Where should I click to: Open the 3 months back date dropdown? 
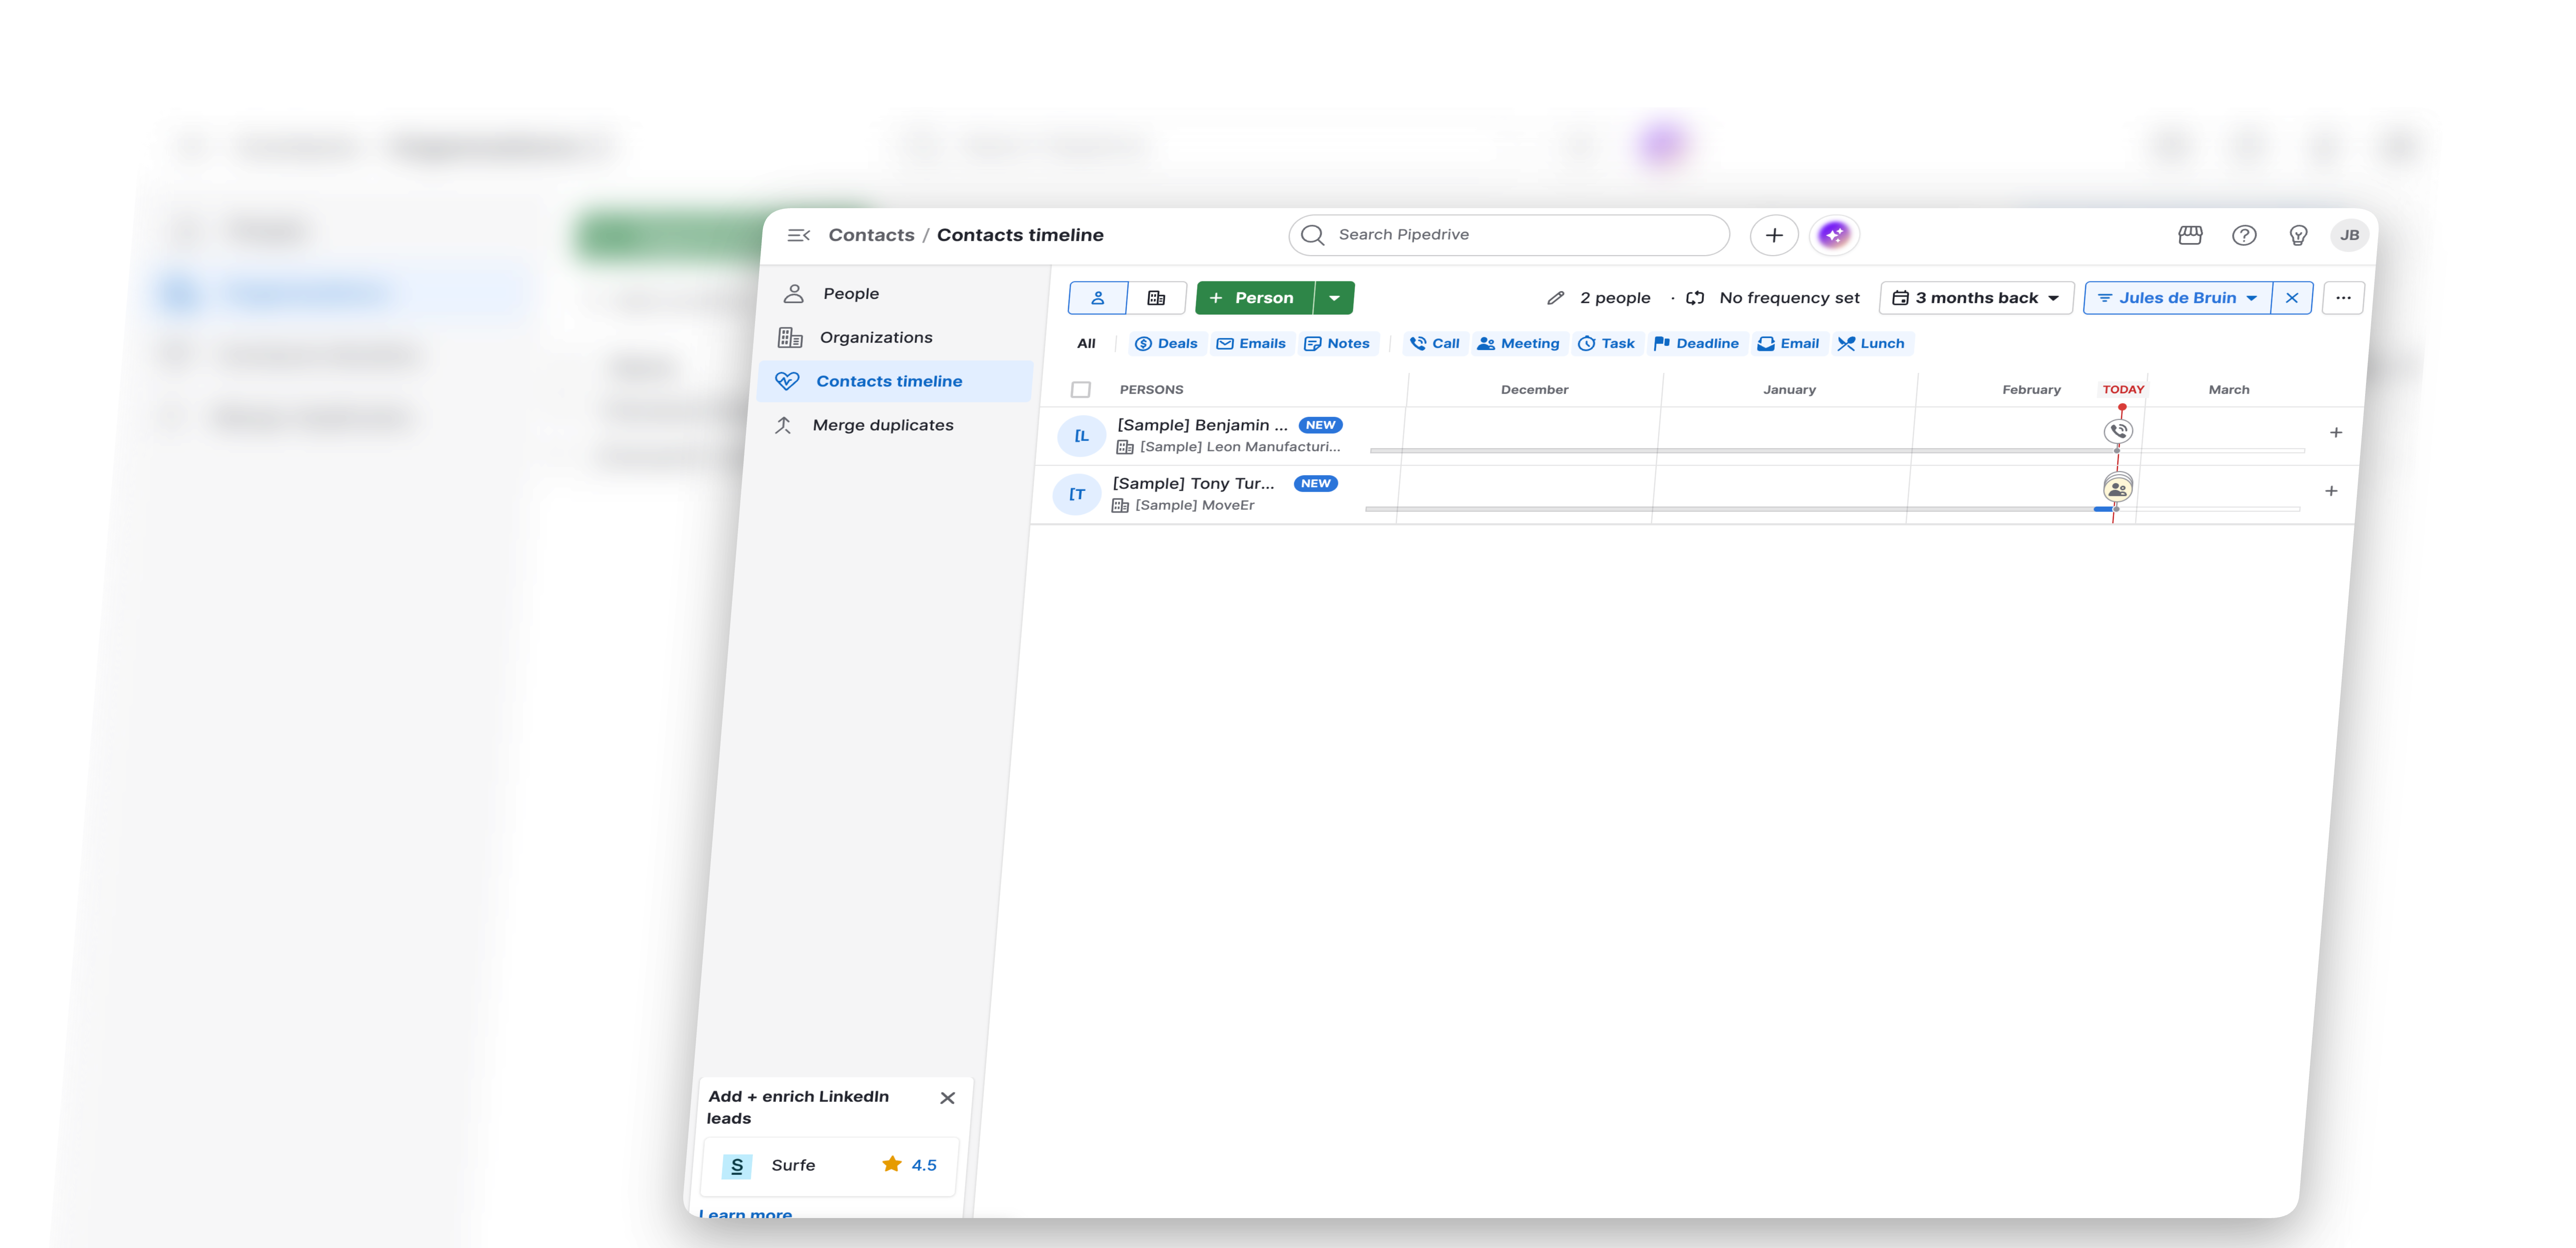coord(1975,297)
